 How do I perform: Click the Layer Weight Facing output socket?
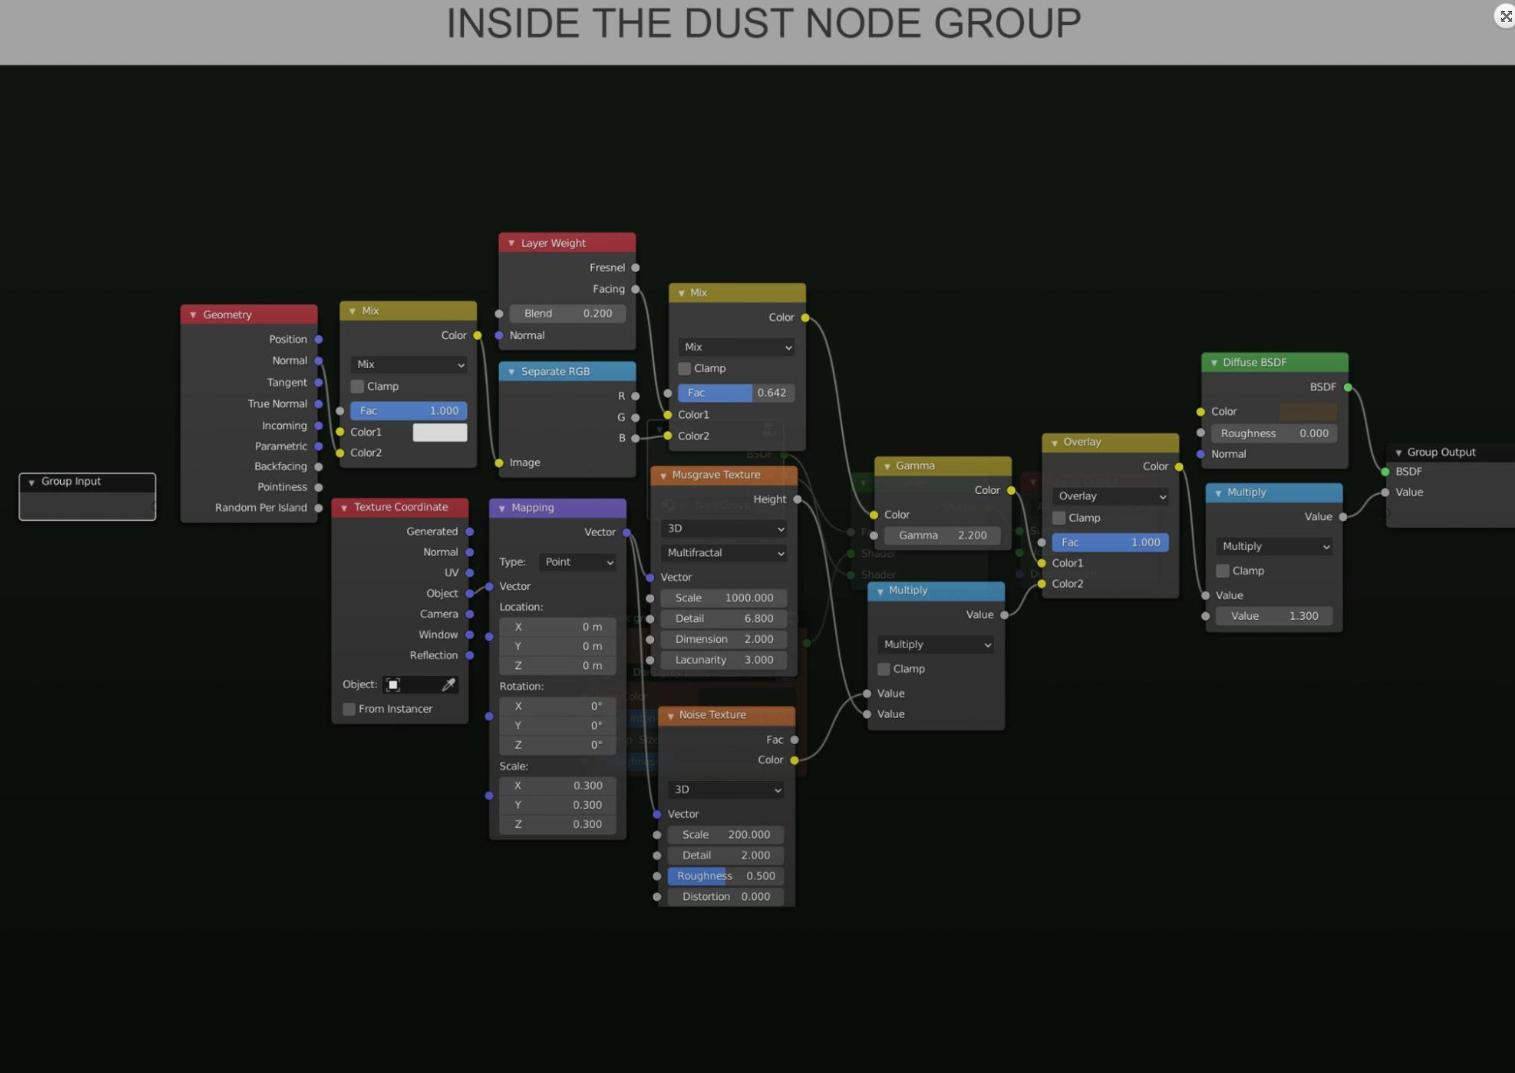635,289
